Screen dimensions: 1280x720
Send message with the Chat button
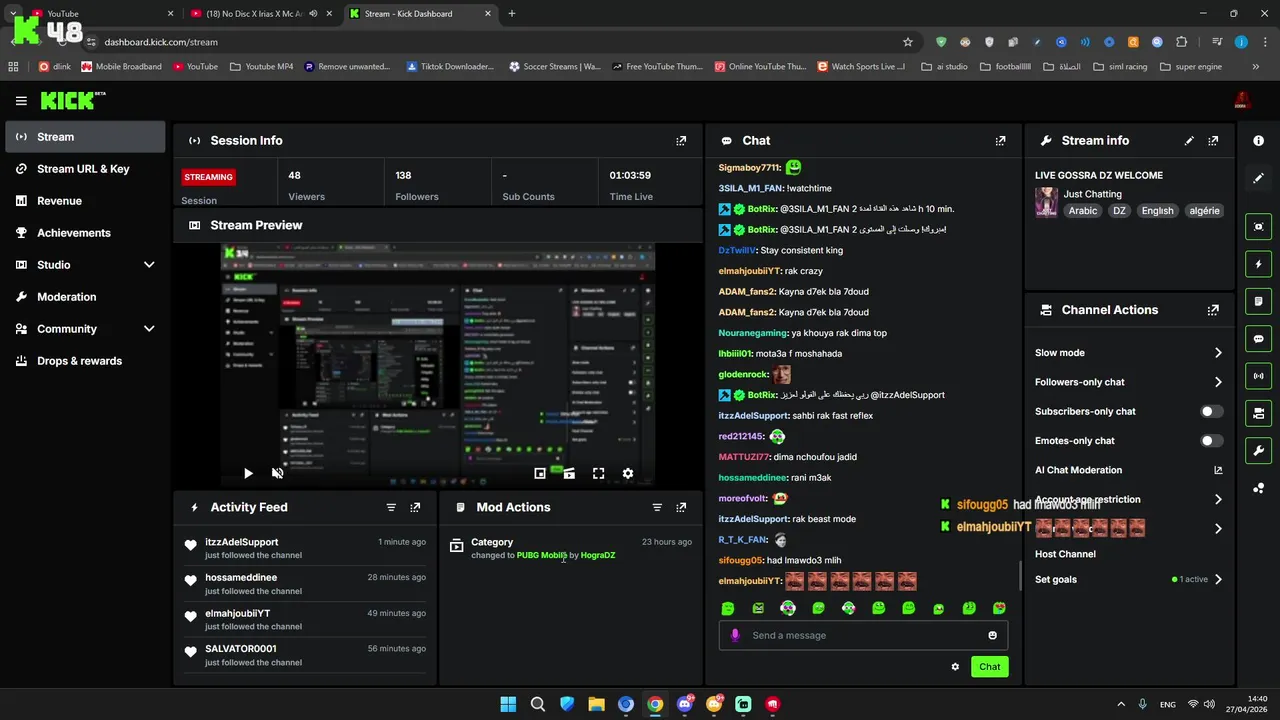(x=989, y=667)
